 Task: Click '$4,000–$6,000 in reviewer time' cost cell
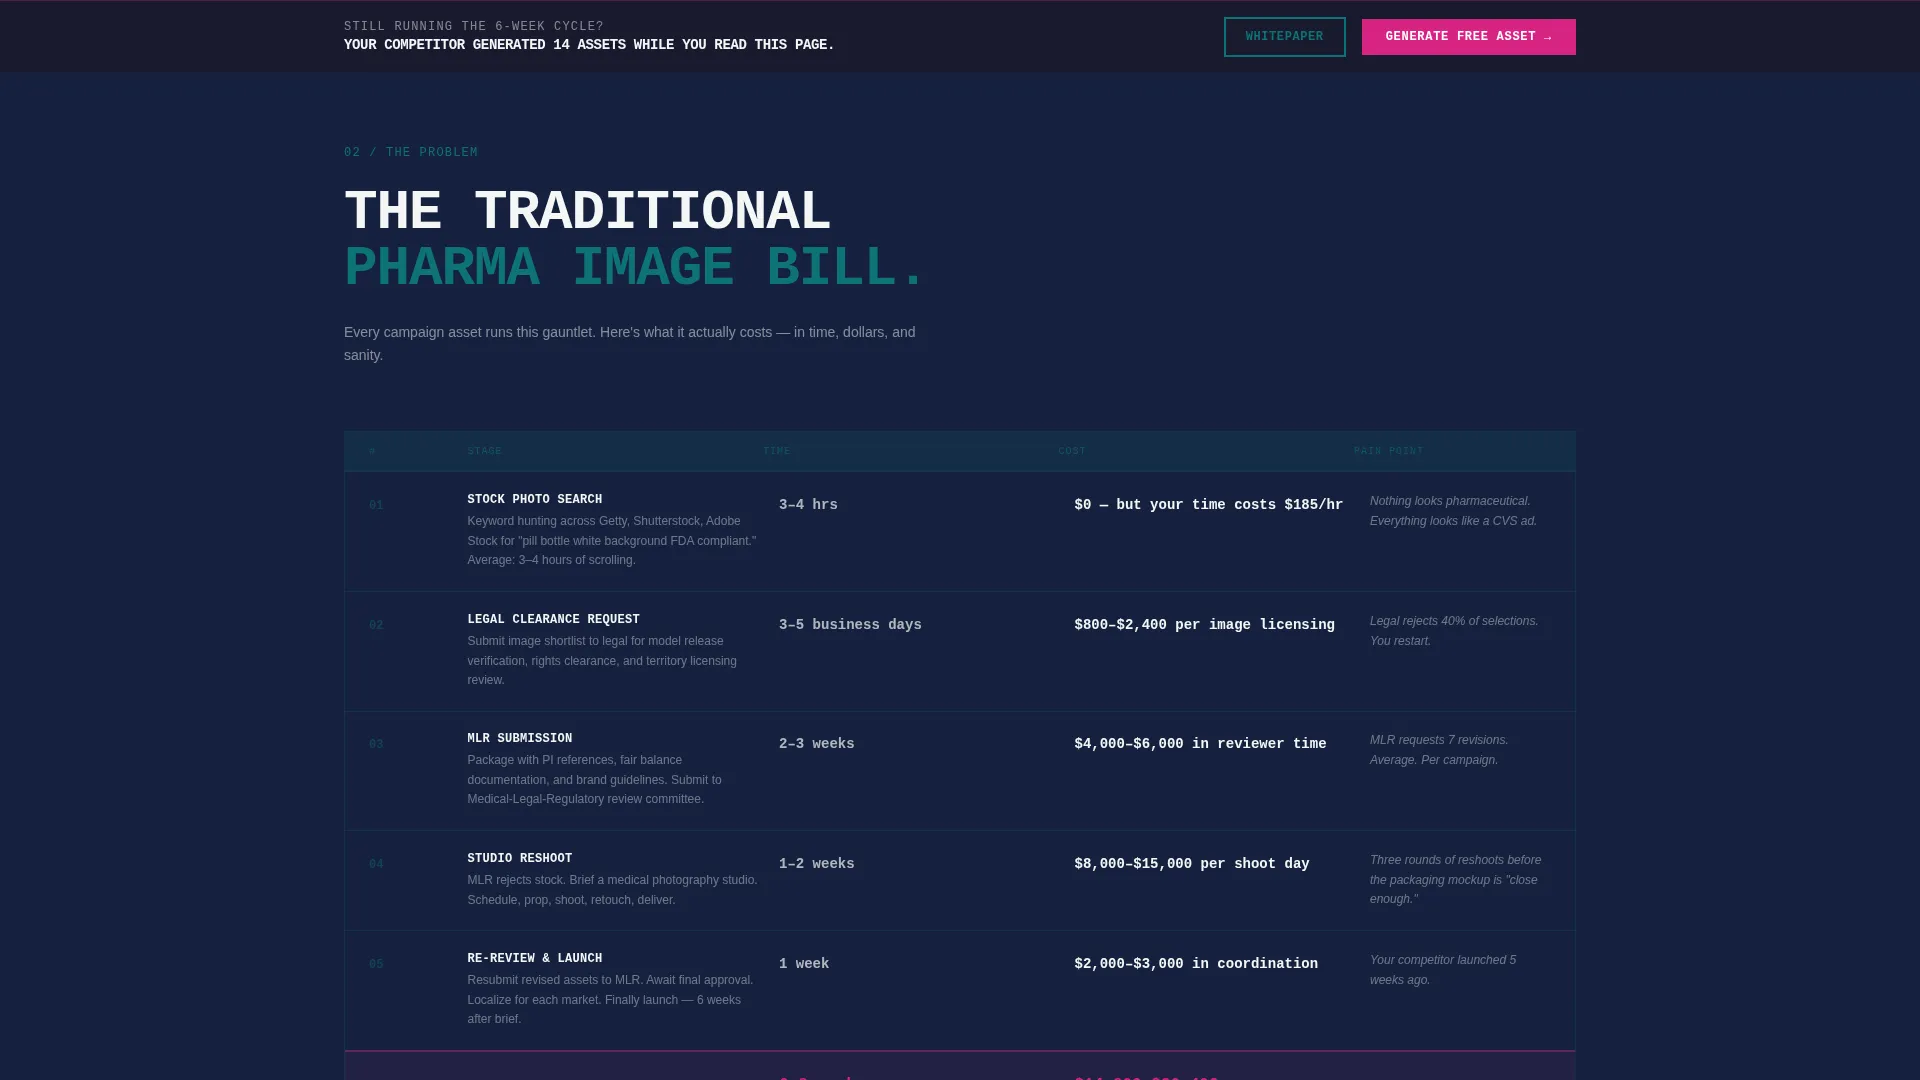(x=1200, y=744)
